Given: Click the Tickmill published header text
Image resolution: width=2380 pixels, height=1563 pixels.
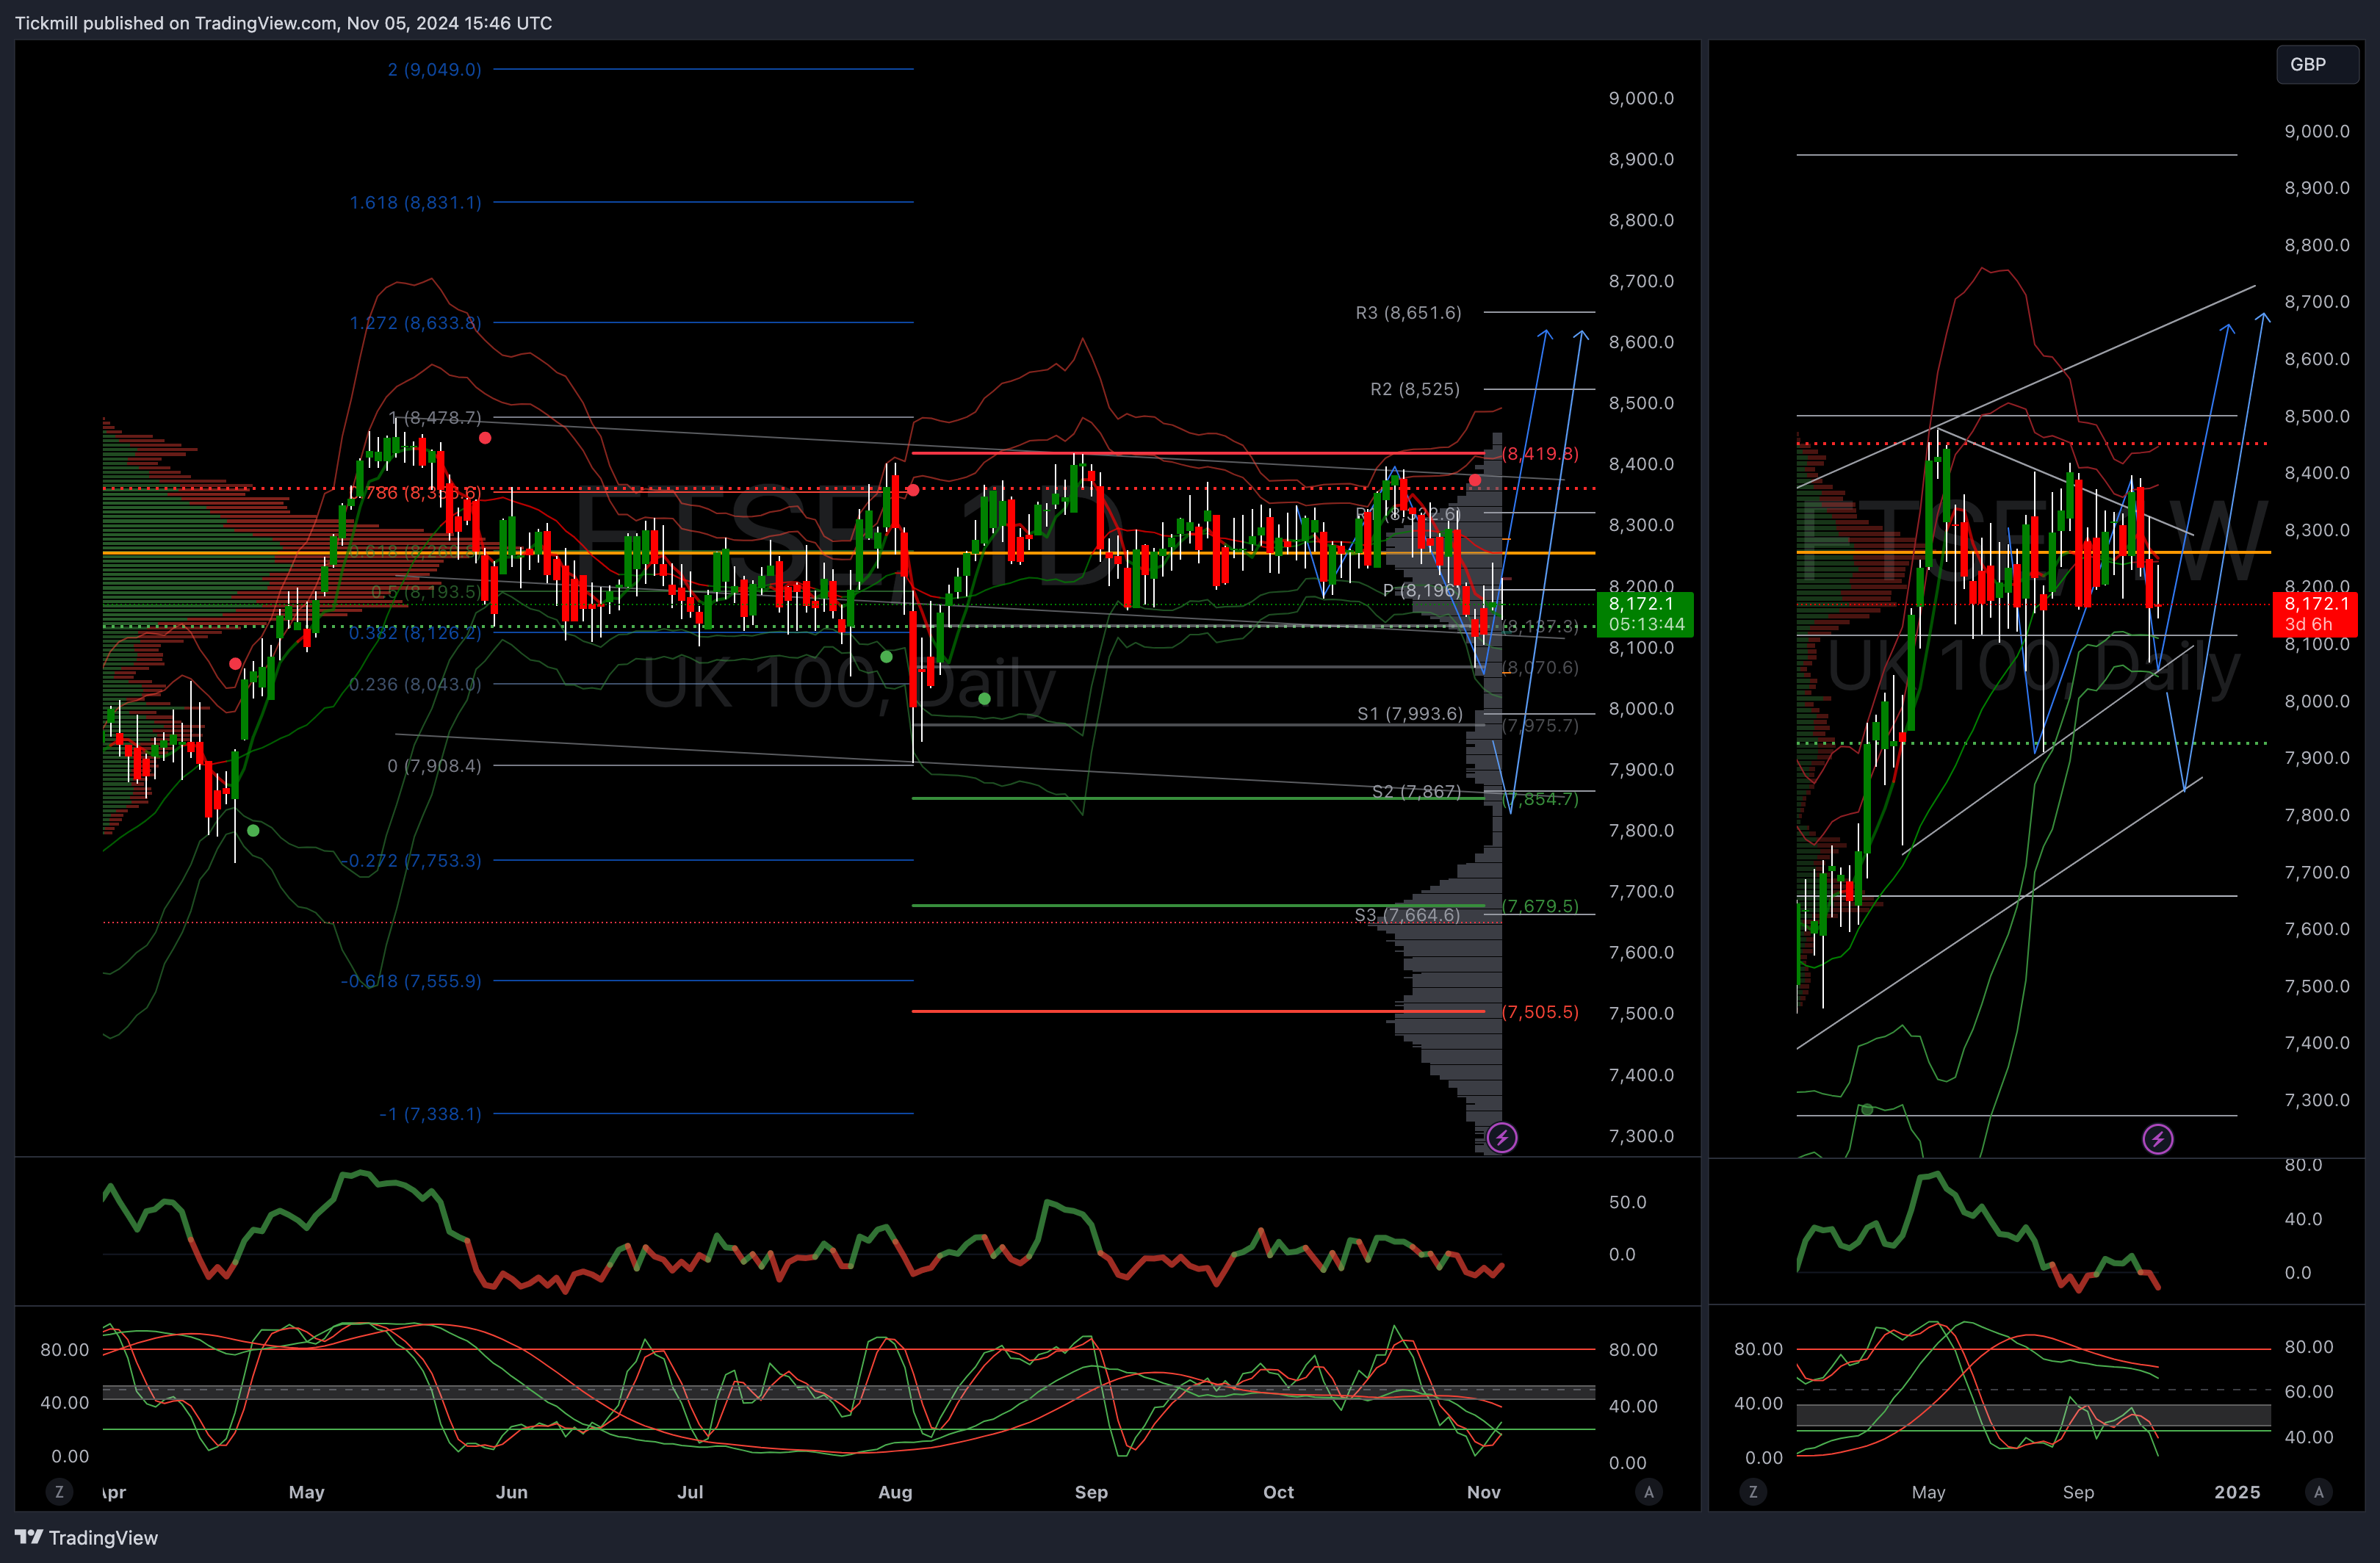Looking at the screenshot, I should [283, 23].
